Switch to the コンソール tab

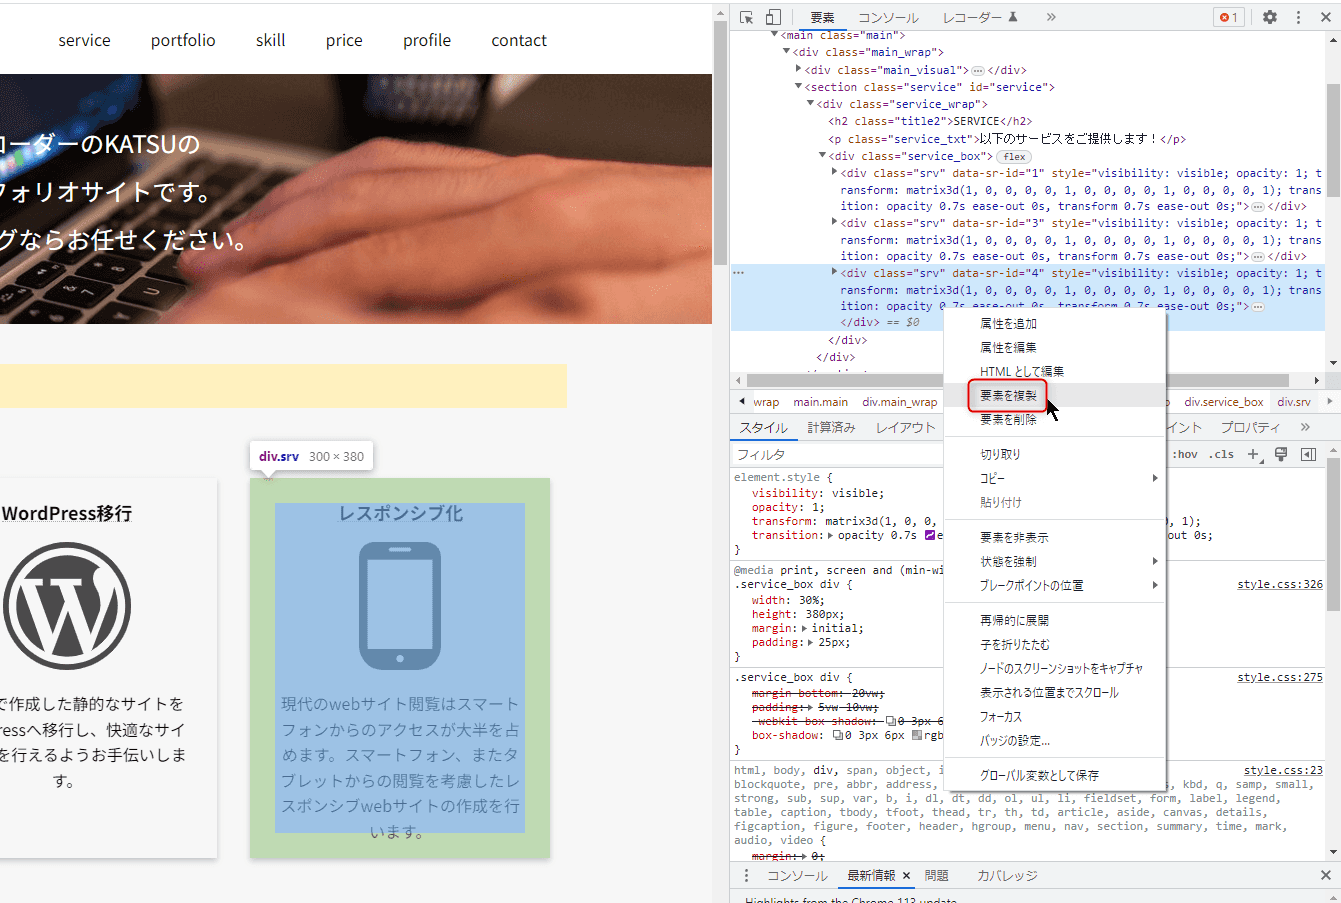(888, 17)
